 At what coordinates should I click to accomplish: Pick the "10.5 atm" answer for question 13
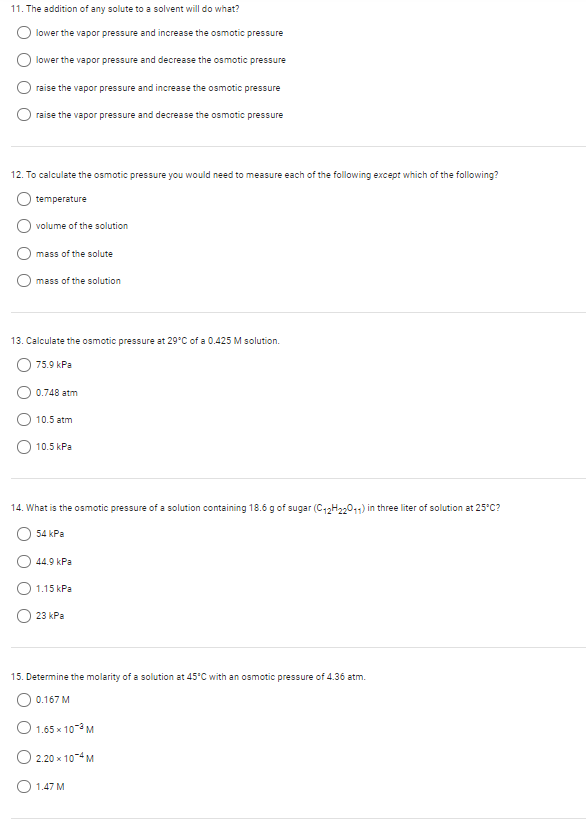pos(22,419)
